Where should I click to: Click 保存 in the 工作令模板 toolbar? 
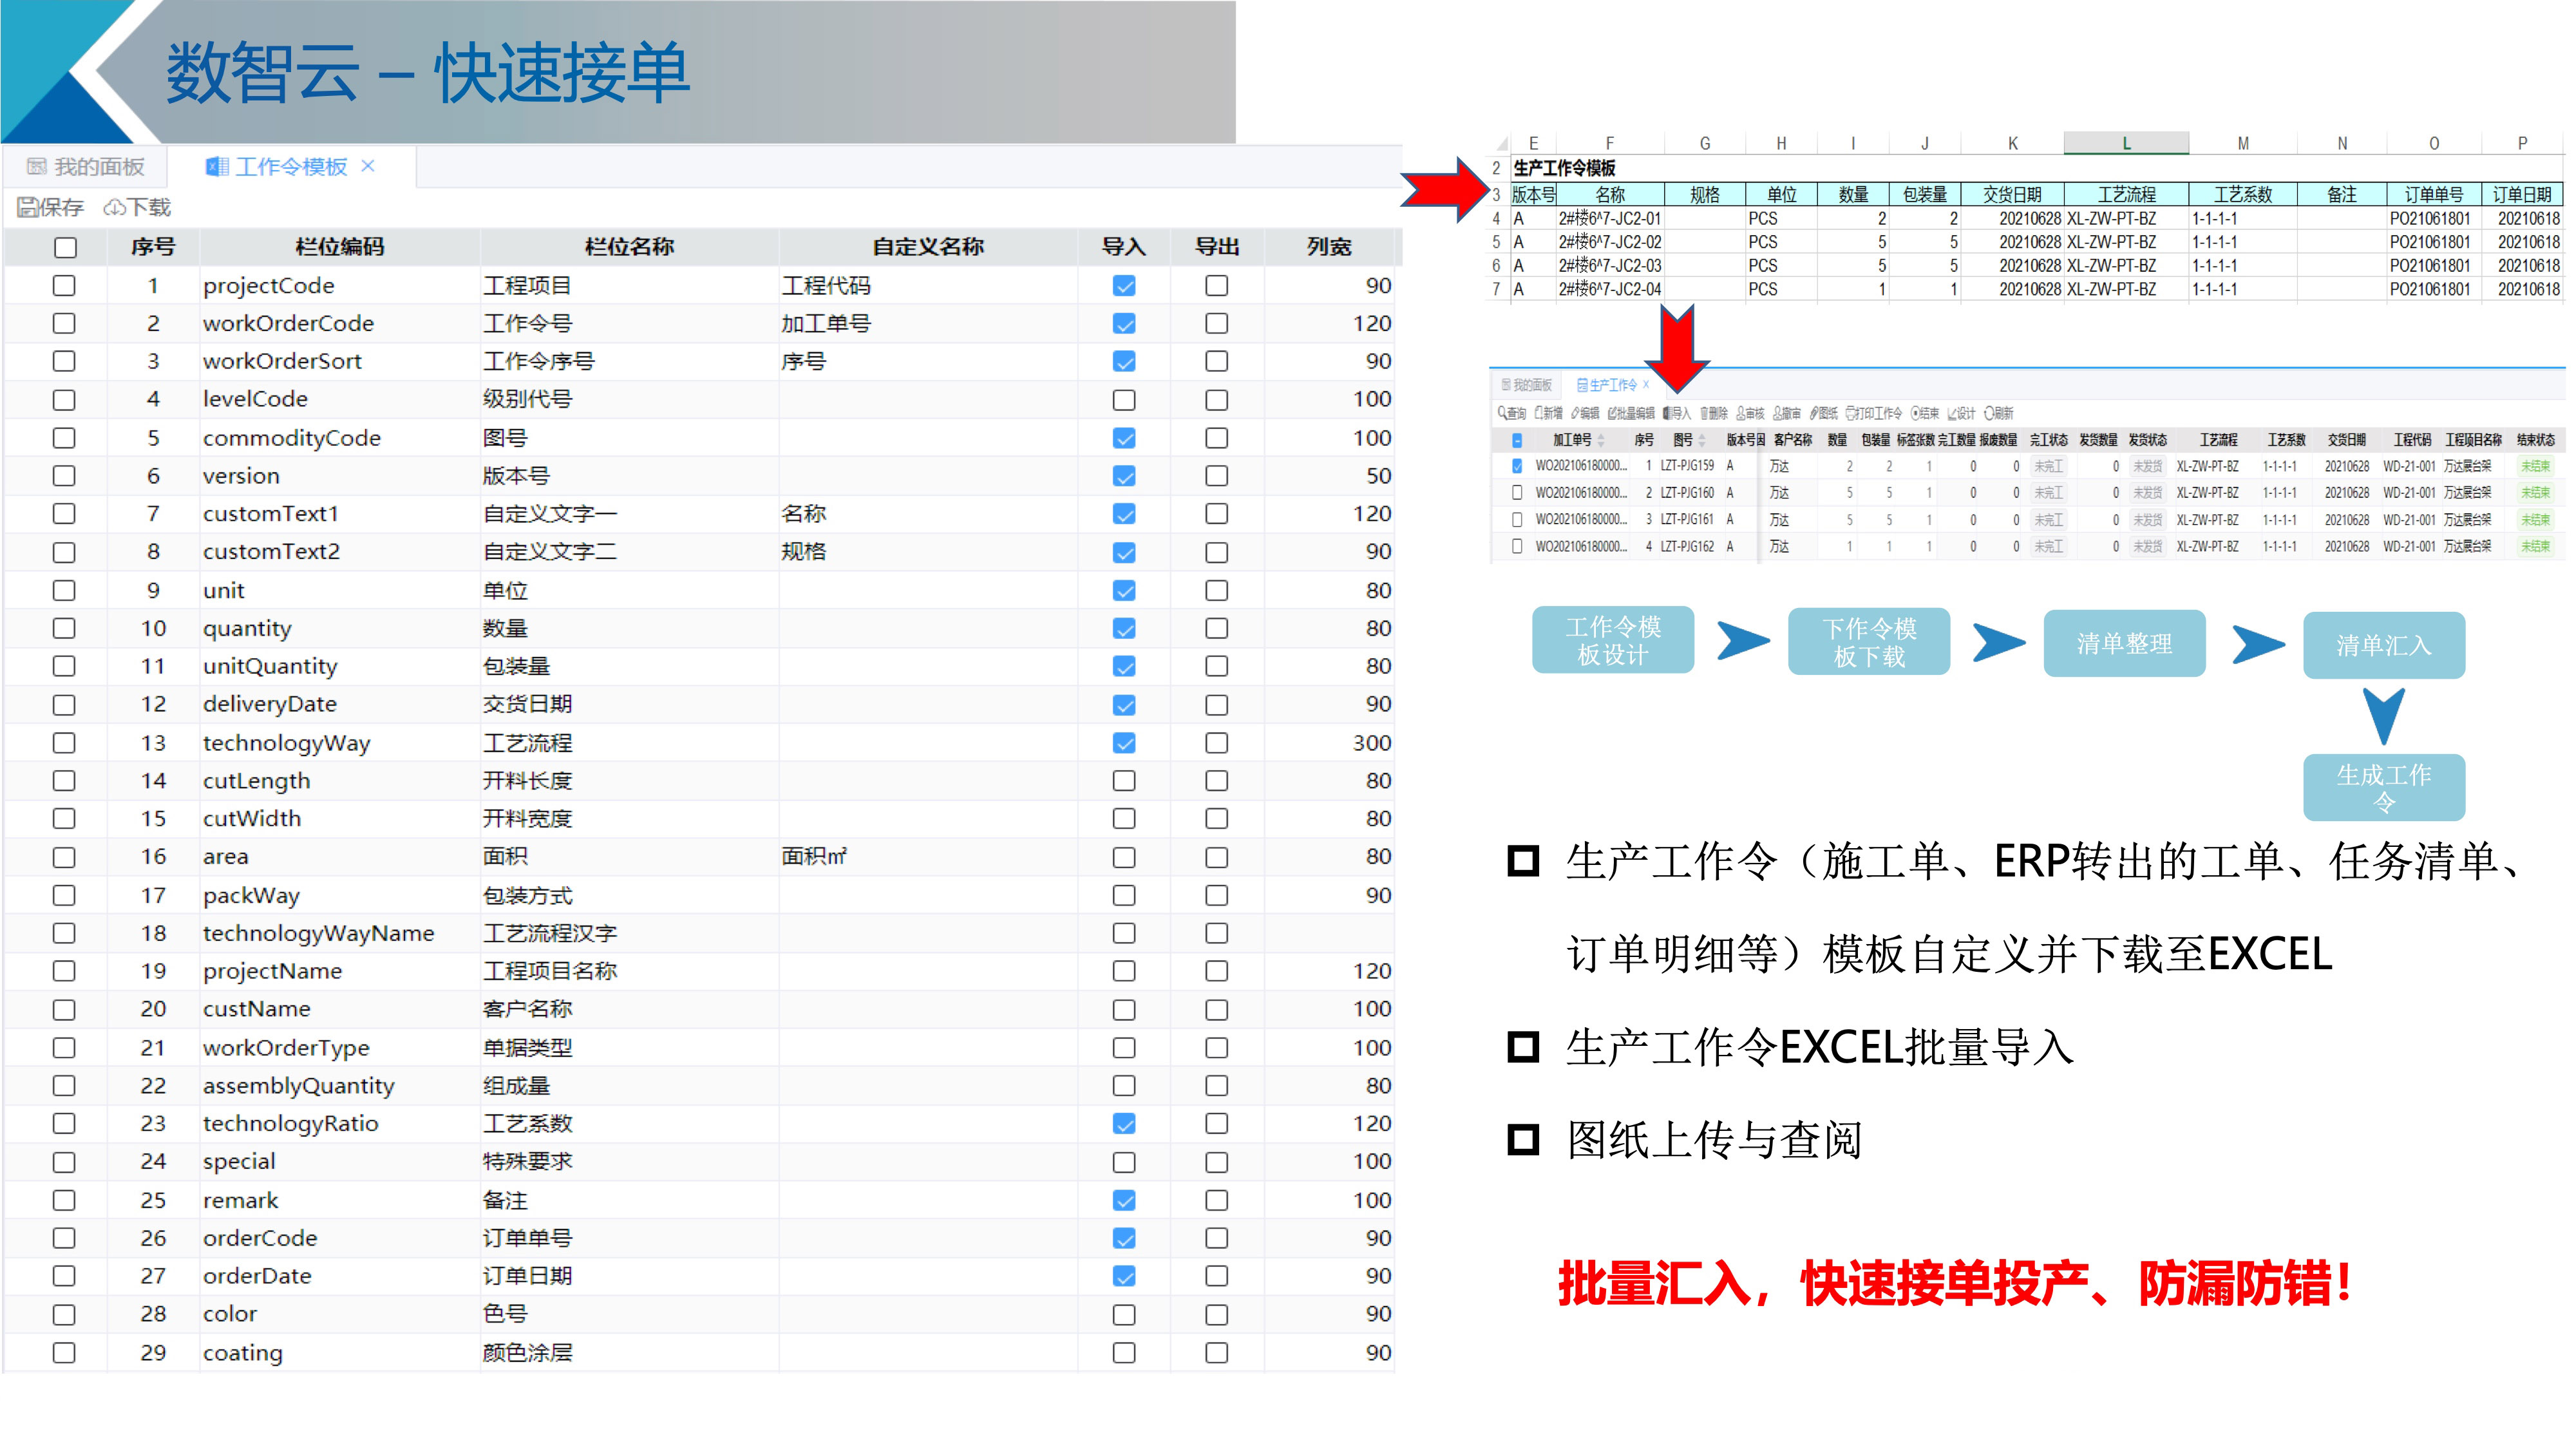point(50,207)
